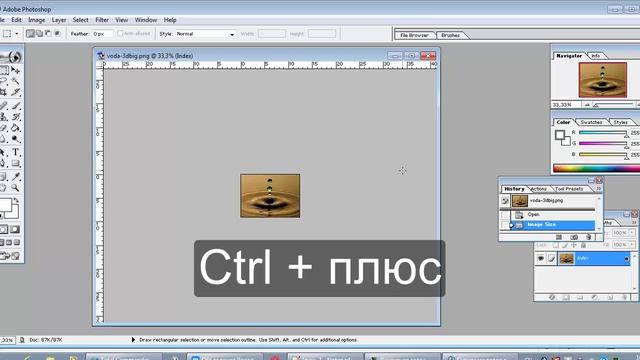Pick a color from the color ramp

[596, 168]
